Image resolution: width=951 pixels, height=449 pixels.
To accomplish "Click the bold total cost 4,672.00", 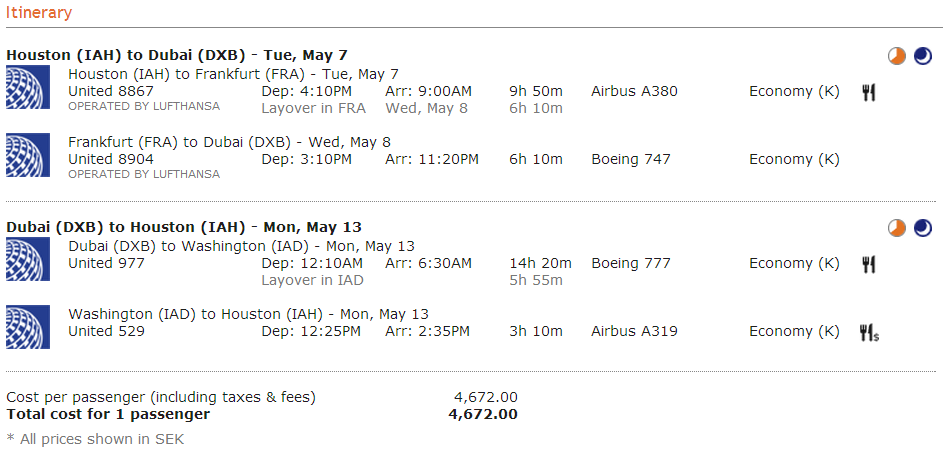I will 483,414.
